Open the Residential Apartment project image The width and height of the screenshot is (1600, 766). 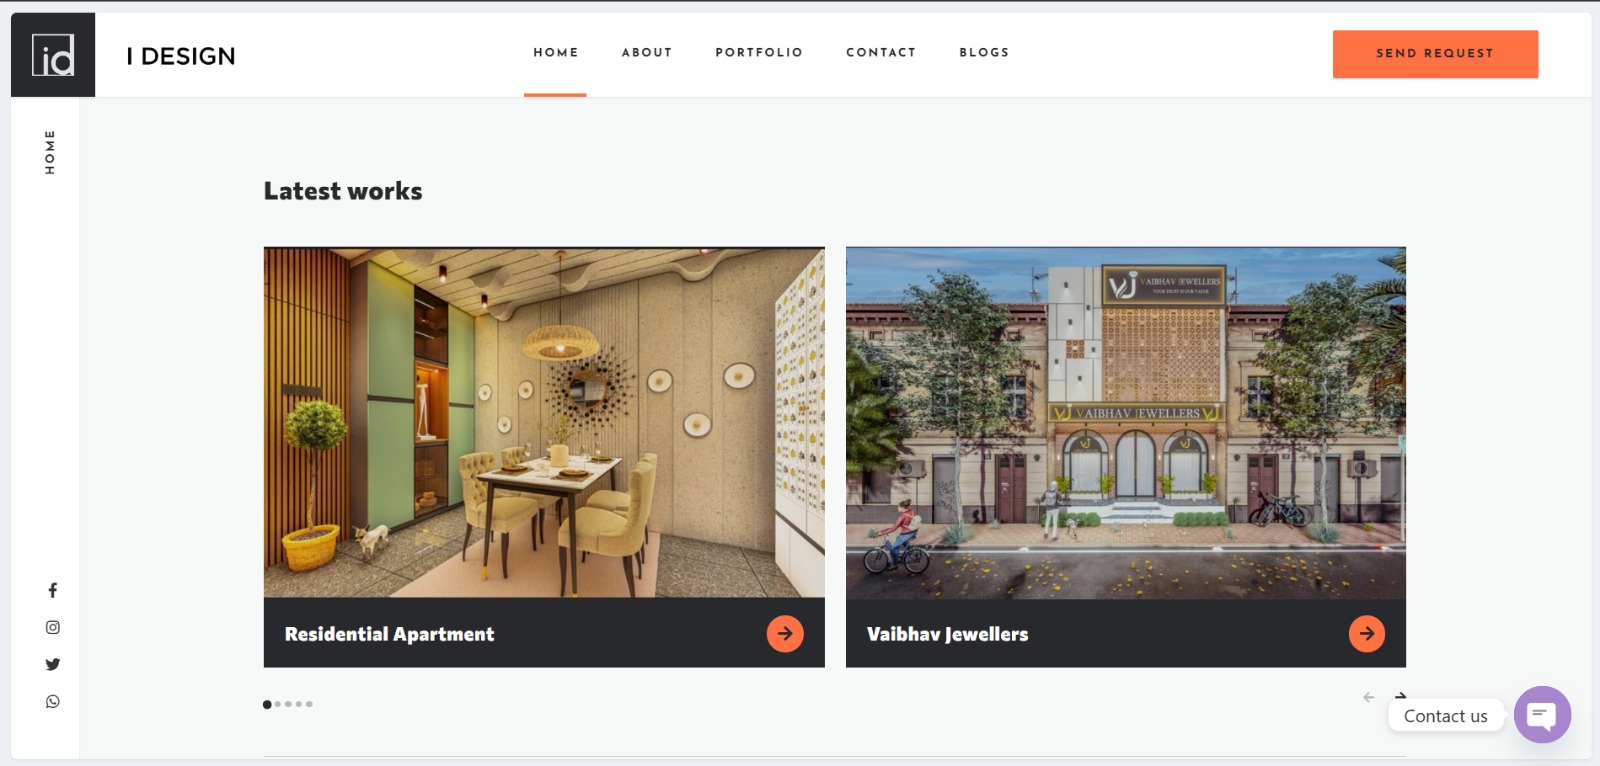(x=544, y=423)
